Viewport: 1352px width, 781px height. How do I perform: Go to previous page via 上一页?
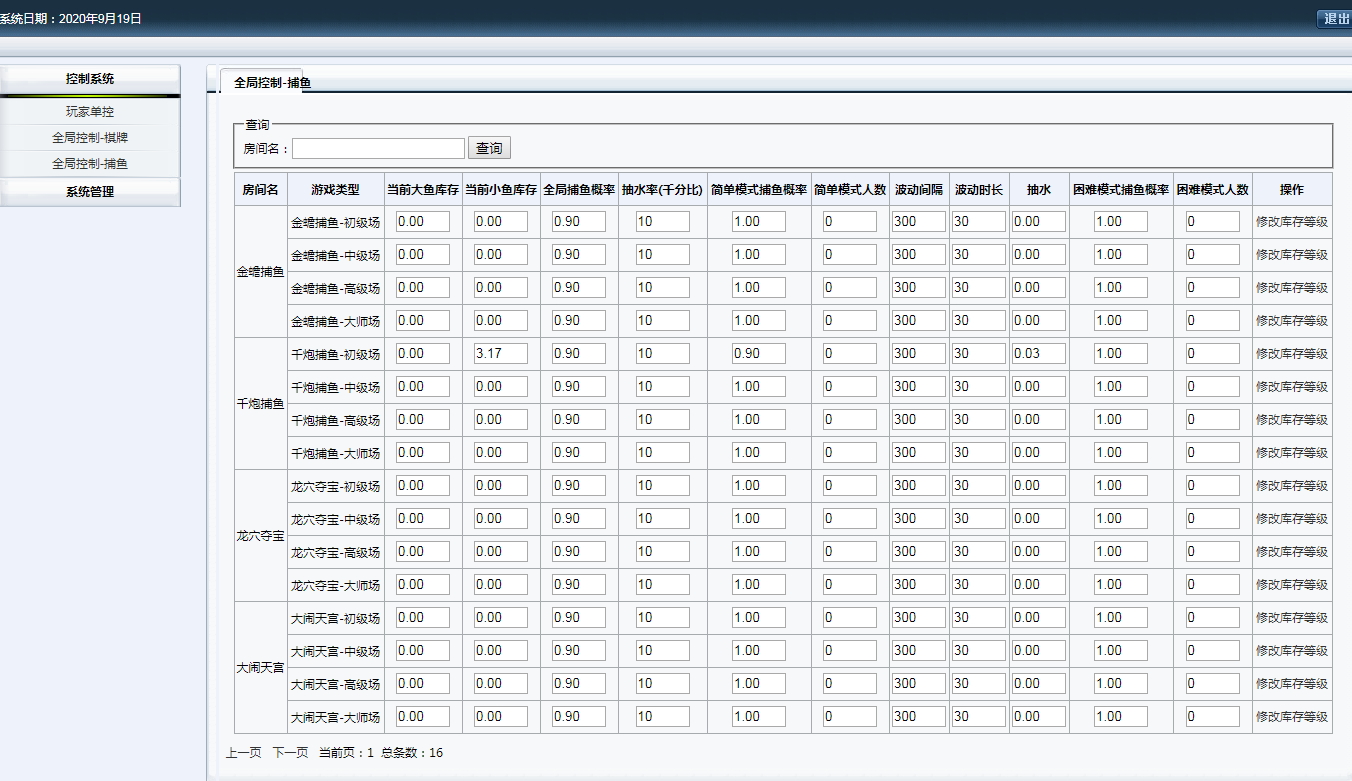click(x=243, y=753)
